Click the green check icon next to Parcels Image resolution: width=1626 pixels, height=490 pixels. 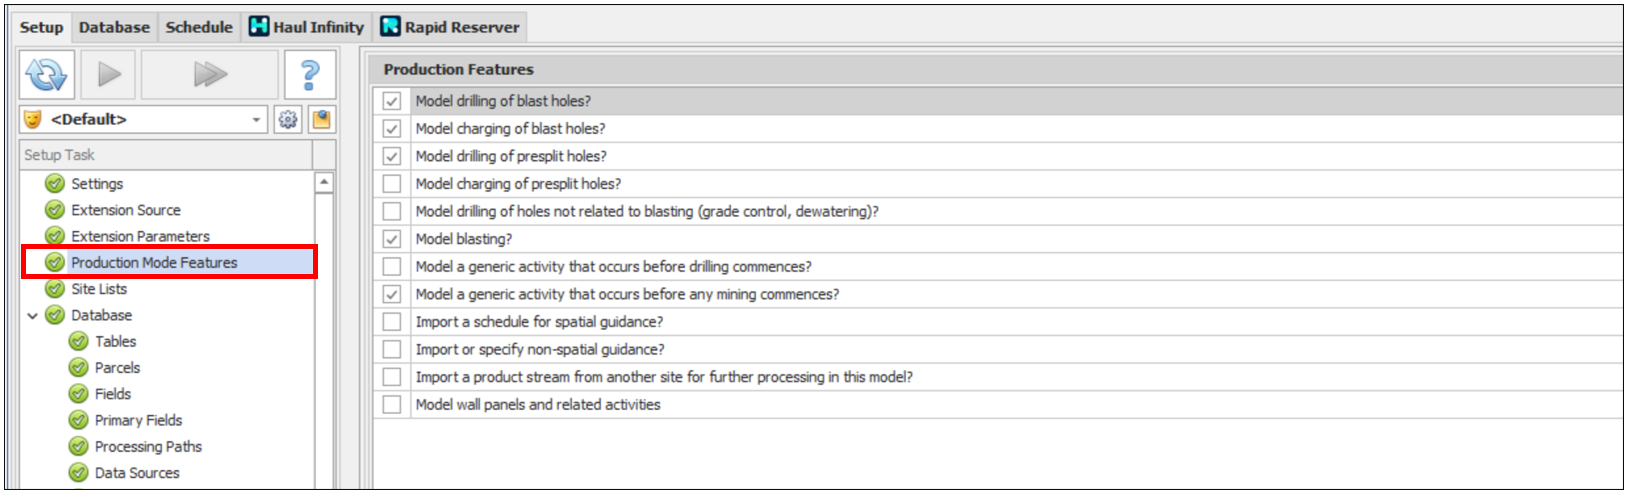click(x=79, y=368)
